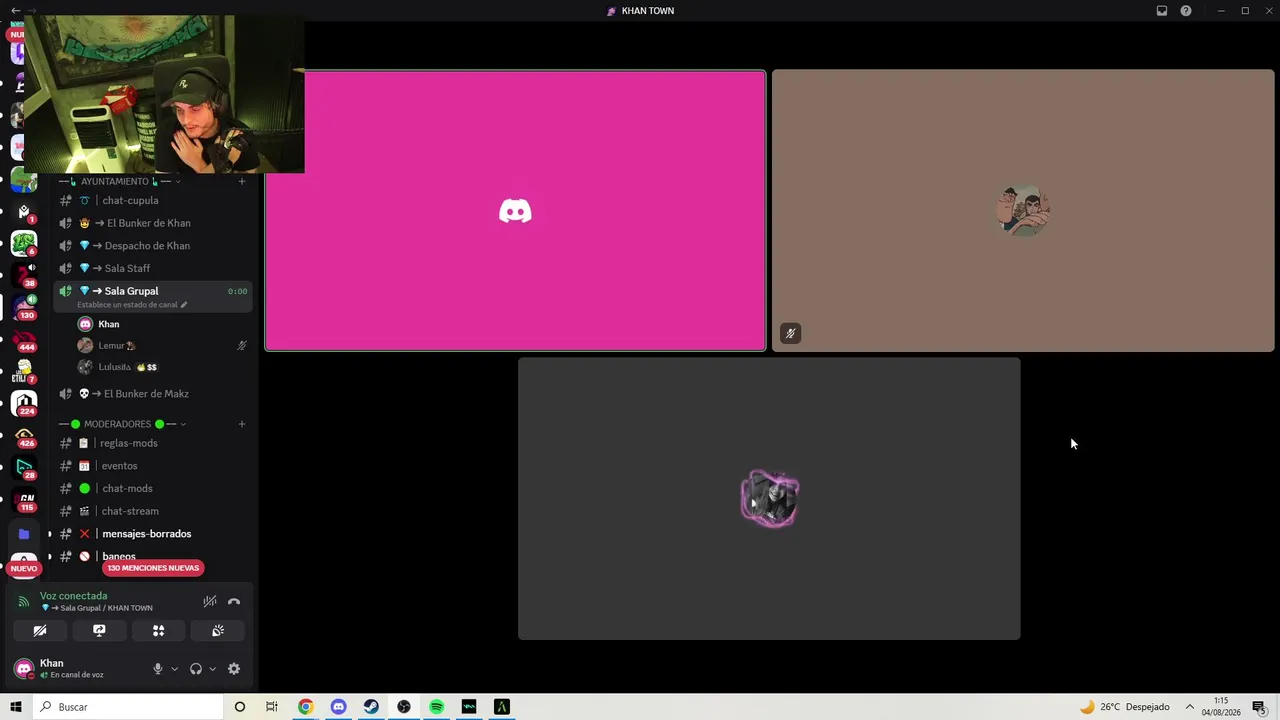Open the chat-mods channel

[152, 489]
